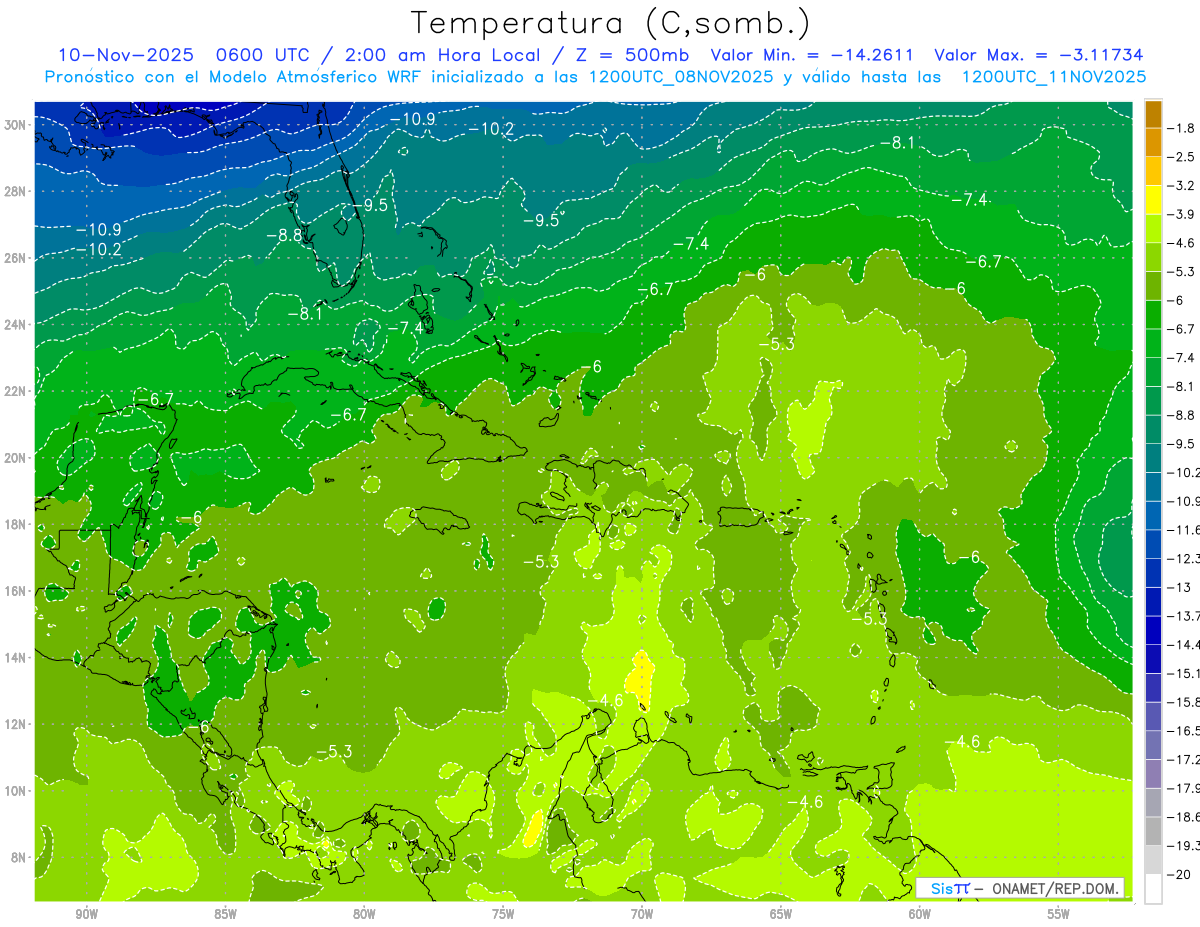Image resolution: width=1200 pixels, height=927 pixels.
Task: Click the "-3.9" color scale tick label
Action: point(1181,214)
